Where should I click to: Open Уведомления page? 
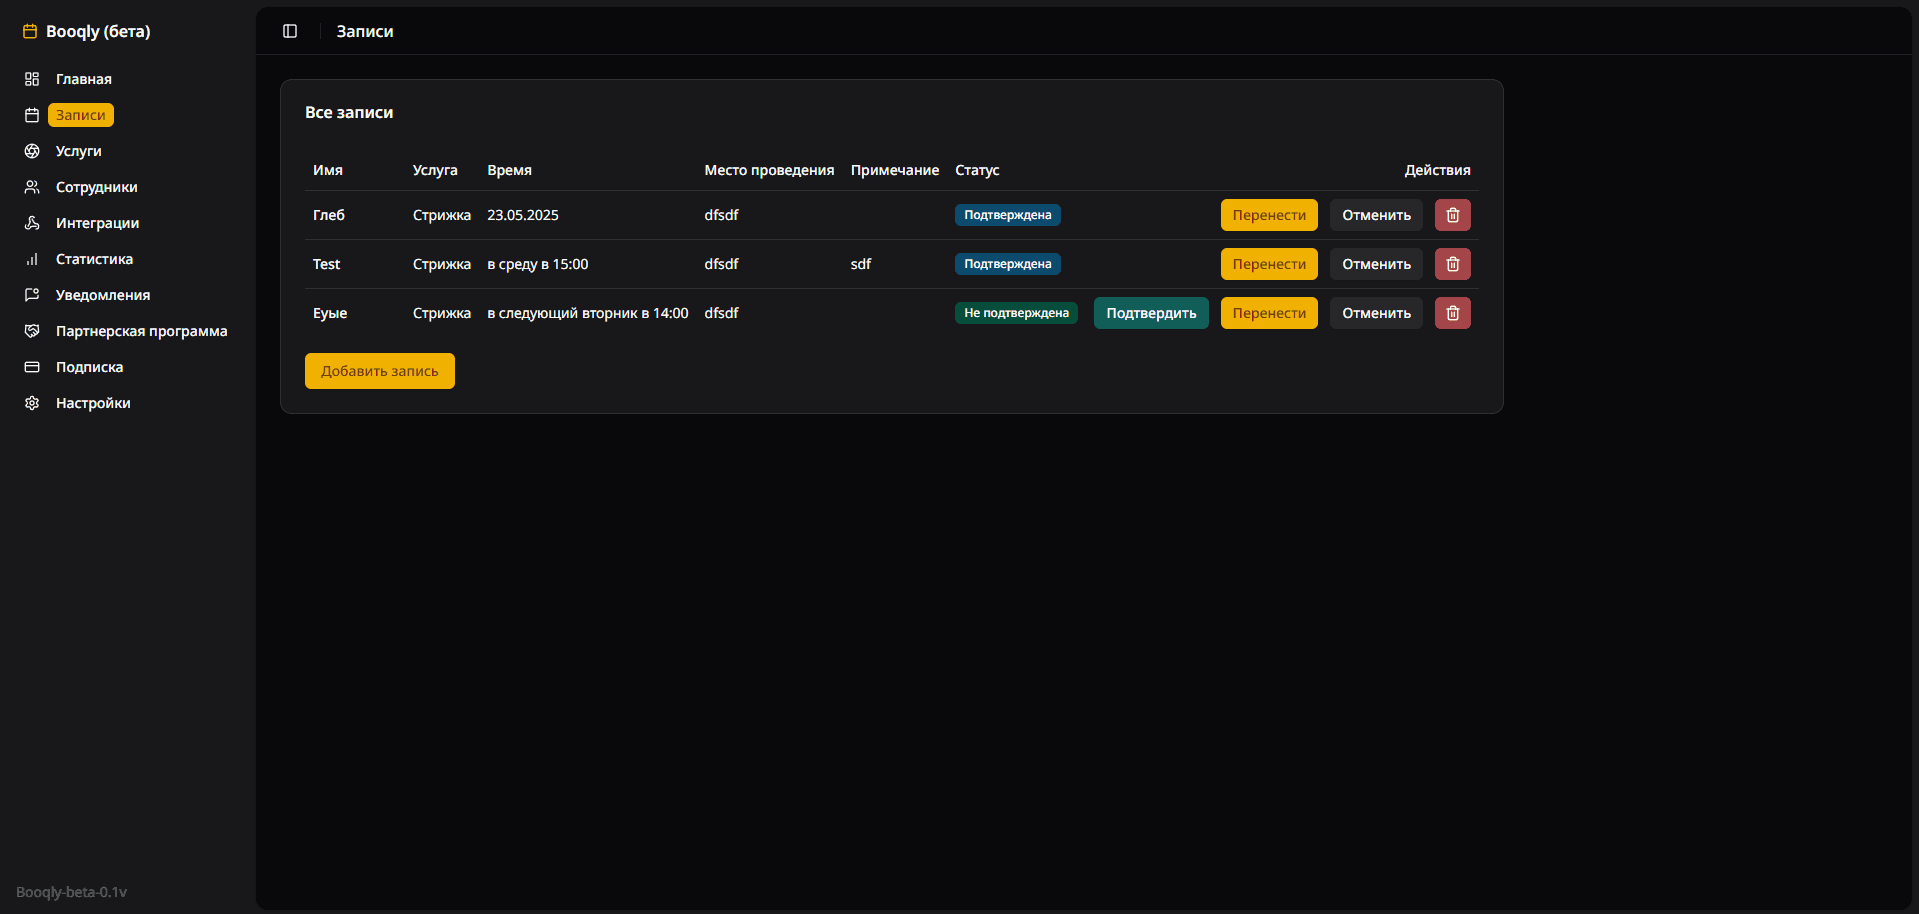pyautogui.click(x=103, y=295)
